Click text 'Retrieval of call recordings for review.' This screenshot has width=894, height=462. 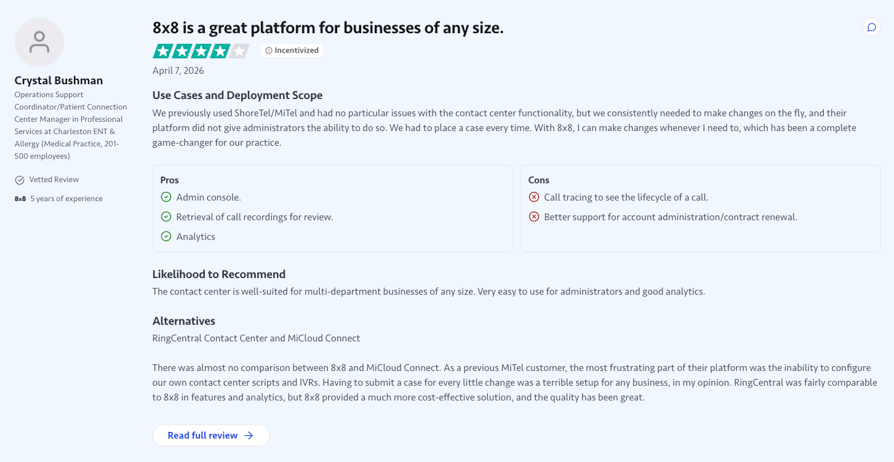coord(255,217)
